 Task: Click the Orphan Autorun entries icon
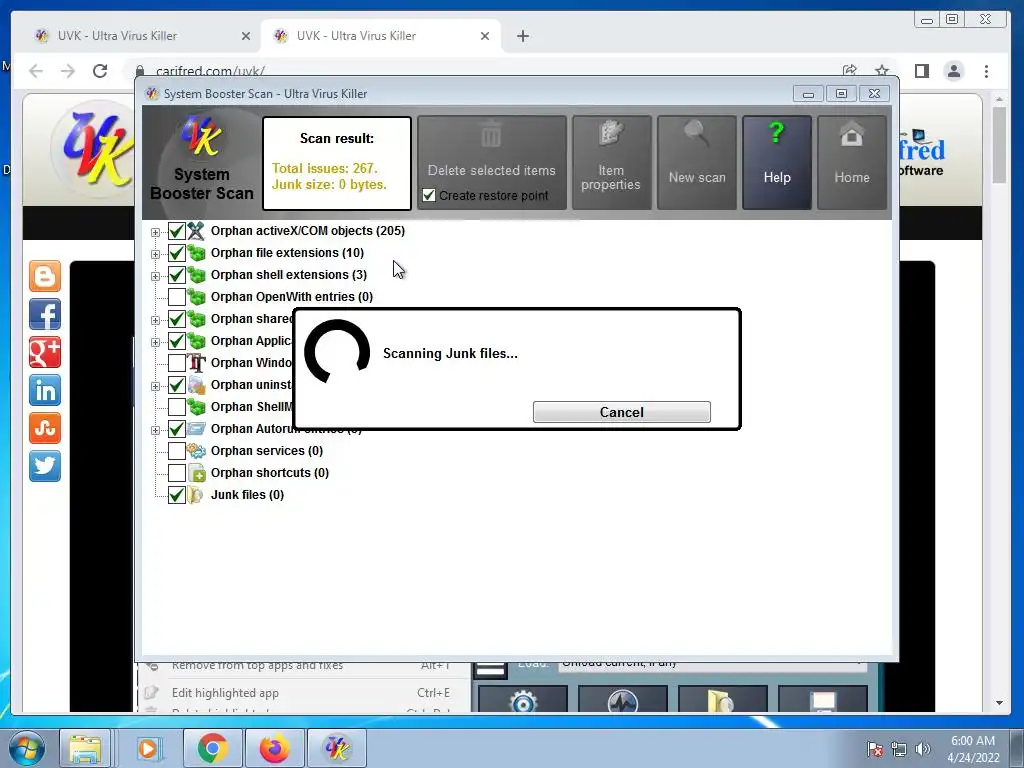coord(196,429)
